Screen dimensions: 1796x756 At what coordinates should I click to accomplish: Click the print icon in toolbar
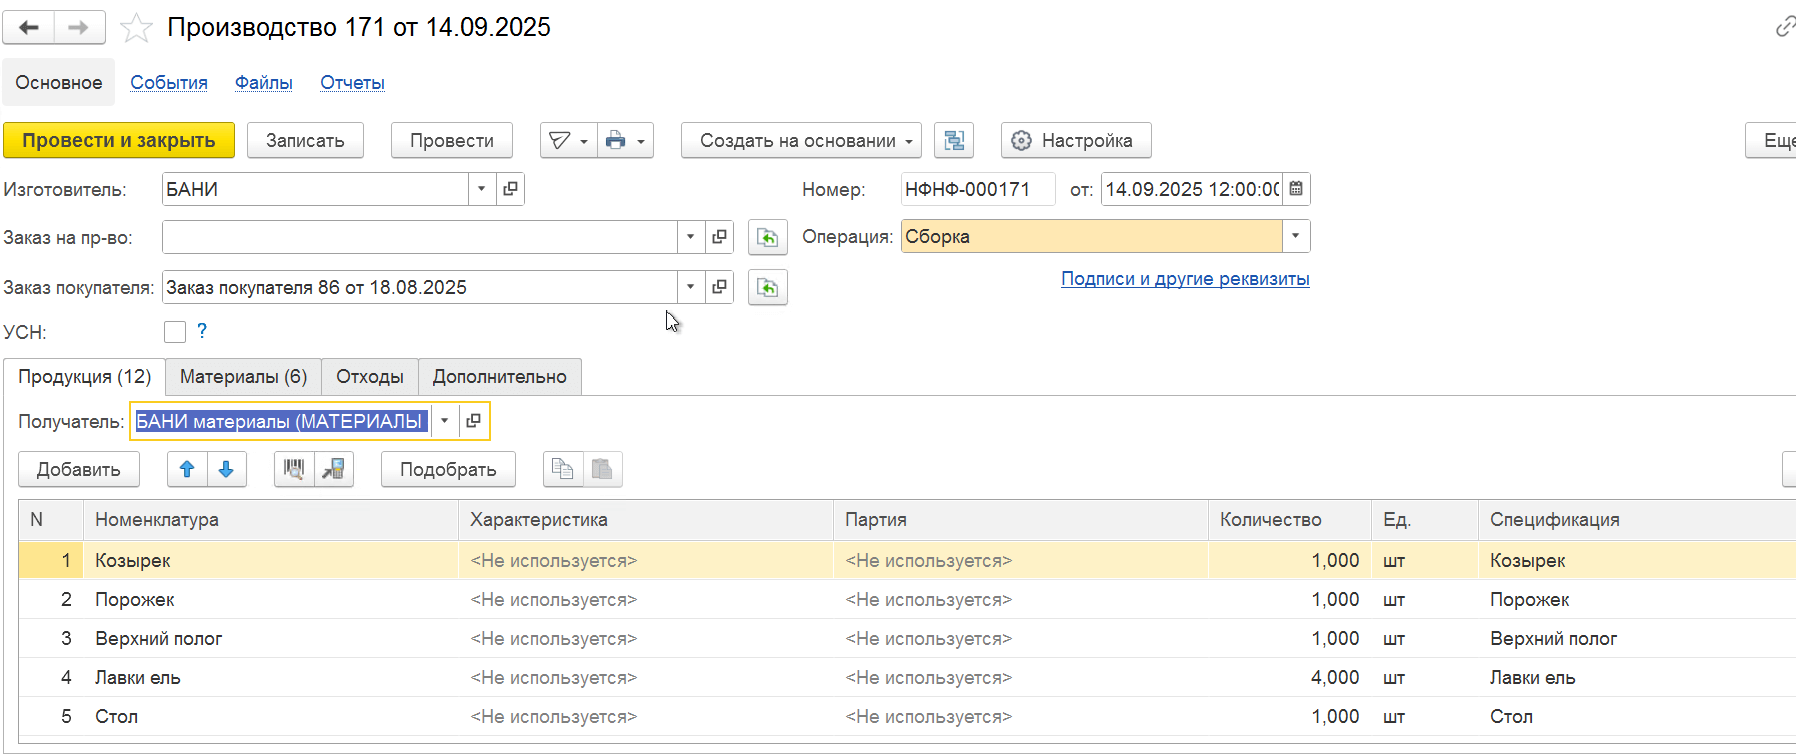pyautogui.click(x=616, y=141)
